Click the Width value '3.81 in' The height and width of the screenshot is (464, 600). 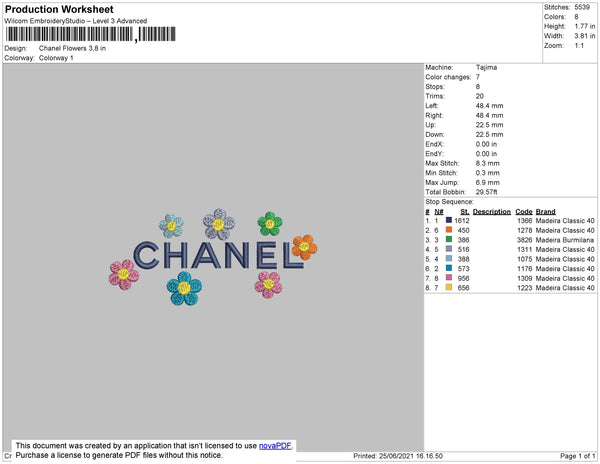click(585, 36)
